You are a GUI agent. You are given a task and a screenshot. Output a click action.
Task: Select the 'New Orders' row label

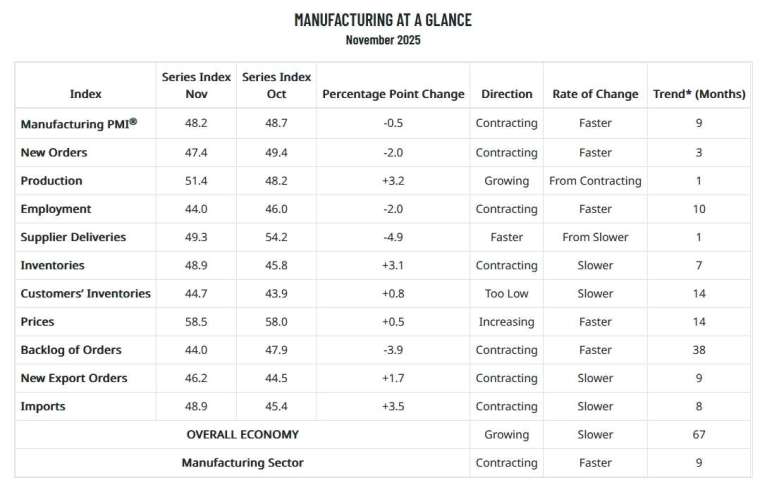(x=54, y=152)
